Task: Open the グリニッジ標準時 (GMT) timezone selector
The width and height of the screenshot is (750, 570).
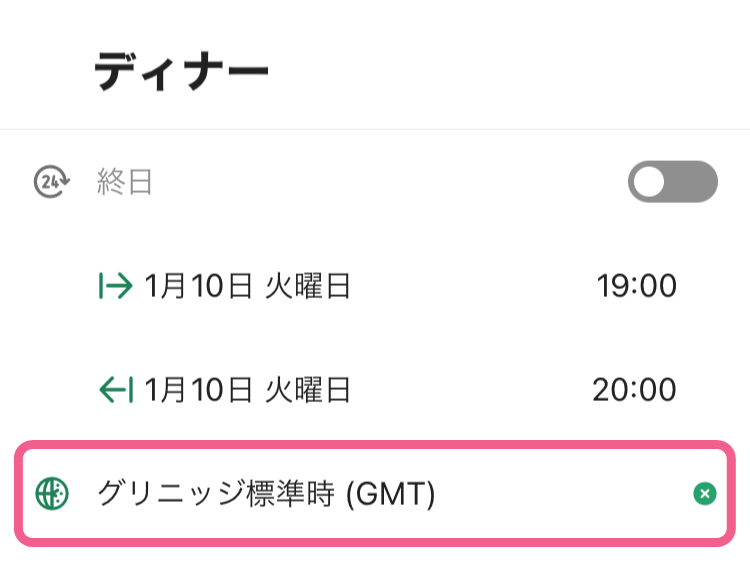Action: (x=375, y=493)
